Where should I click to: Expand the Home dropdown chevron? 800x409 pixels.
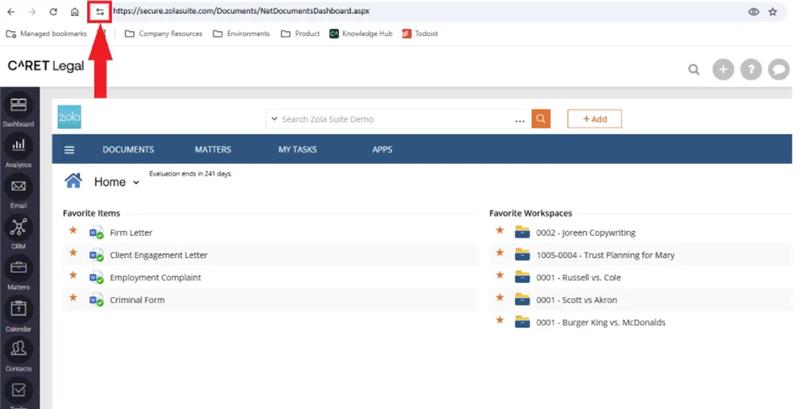tap(136, 183)
